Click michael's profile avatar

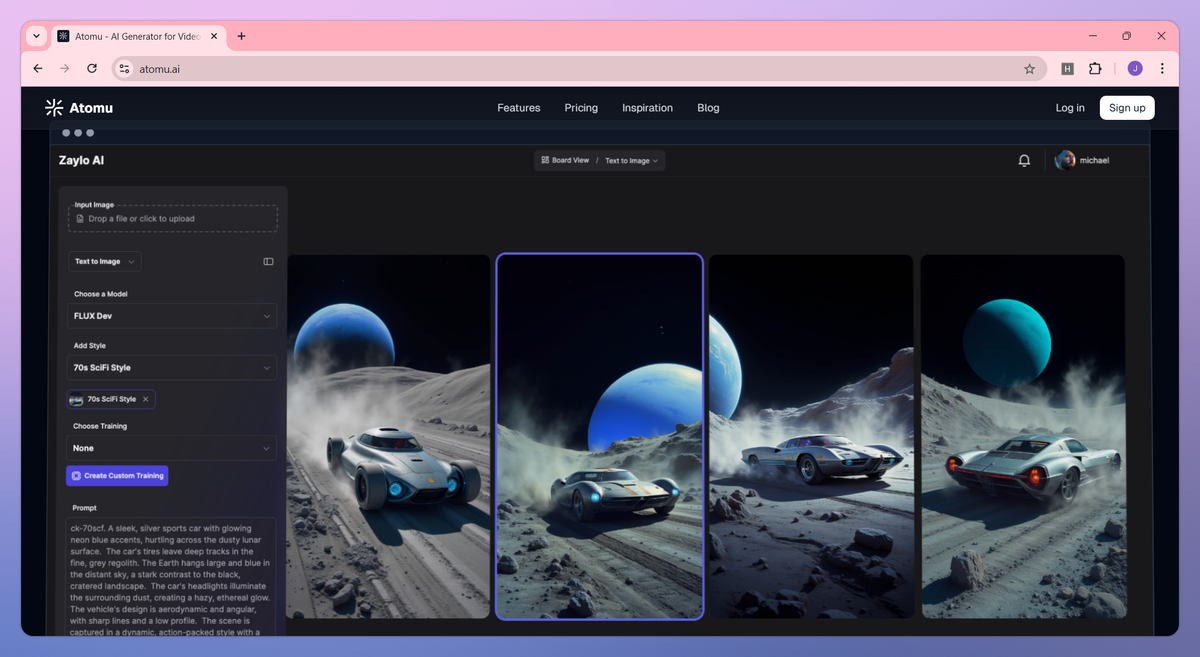[x=1065, y=160]
